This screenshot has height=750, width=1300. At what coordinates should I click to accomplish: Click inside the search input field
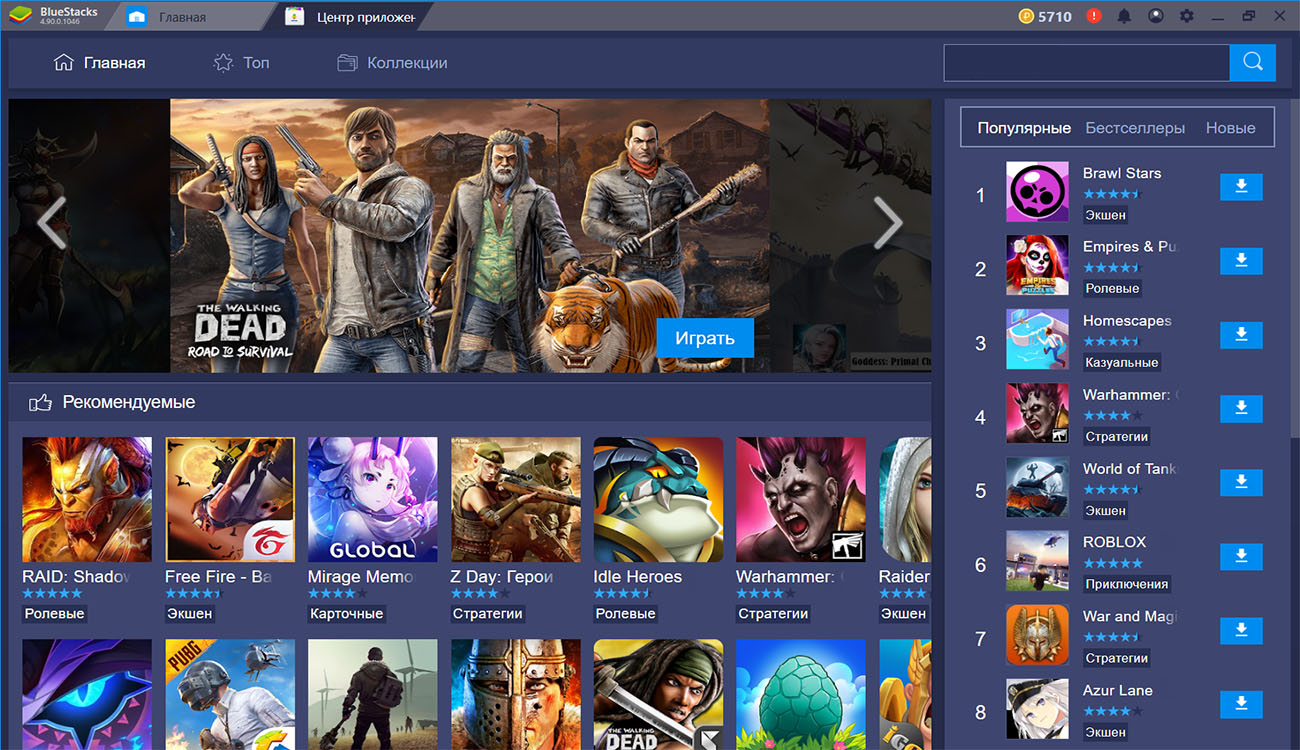point(1086,63)
